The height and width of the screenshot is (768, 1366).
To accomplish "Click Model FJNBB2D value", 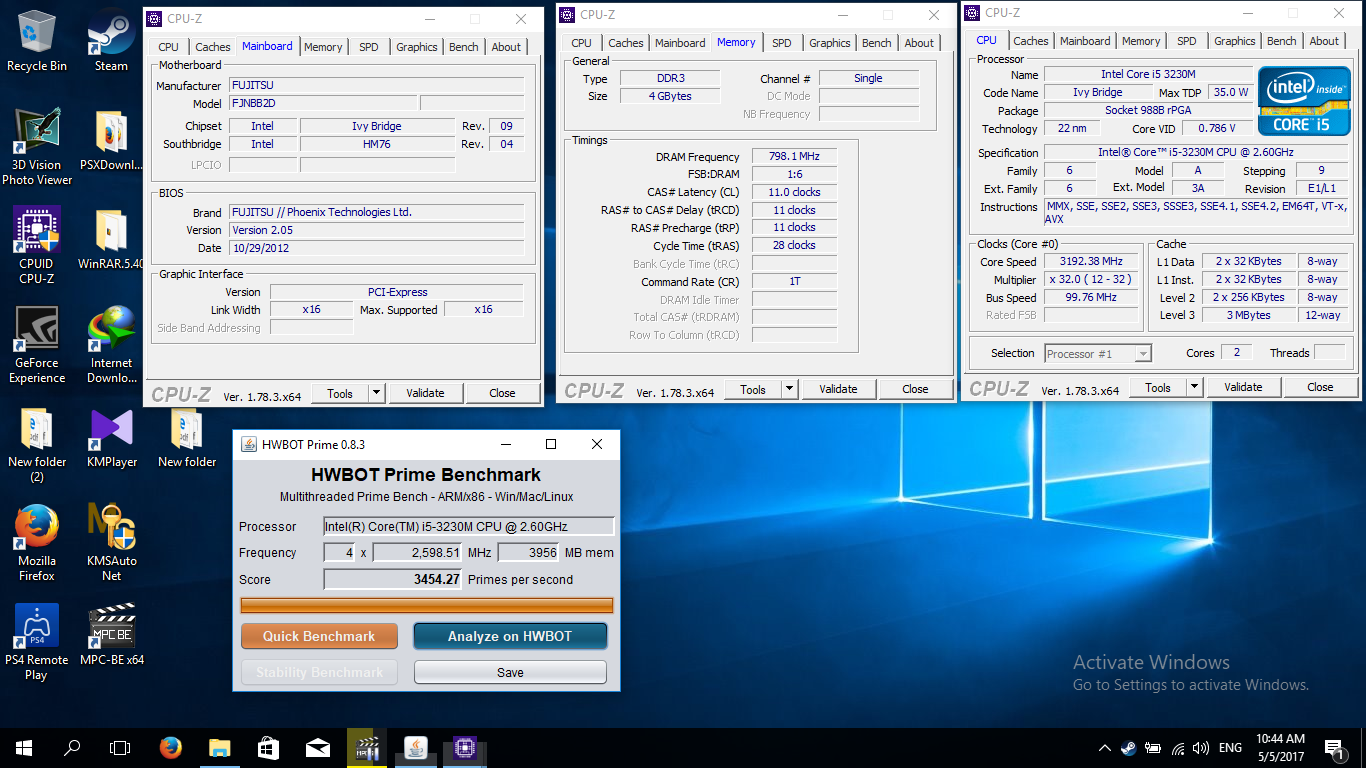I will (x=323, y=103).
